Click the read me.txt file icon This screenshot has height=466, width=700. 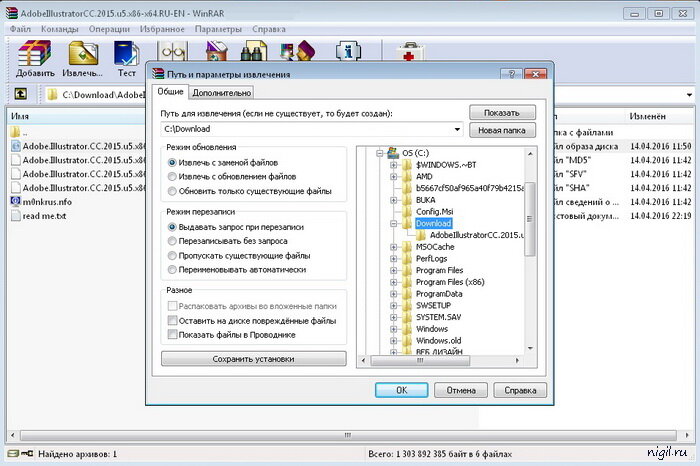pos(16,216)
